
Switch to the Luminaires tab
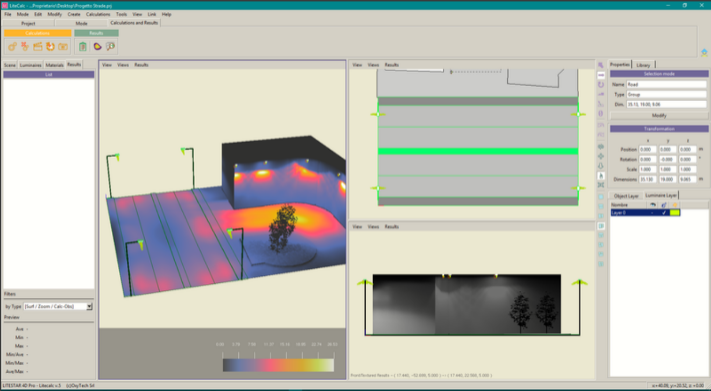pos(30,65)
